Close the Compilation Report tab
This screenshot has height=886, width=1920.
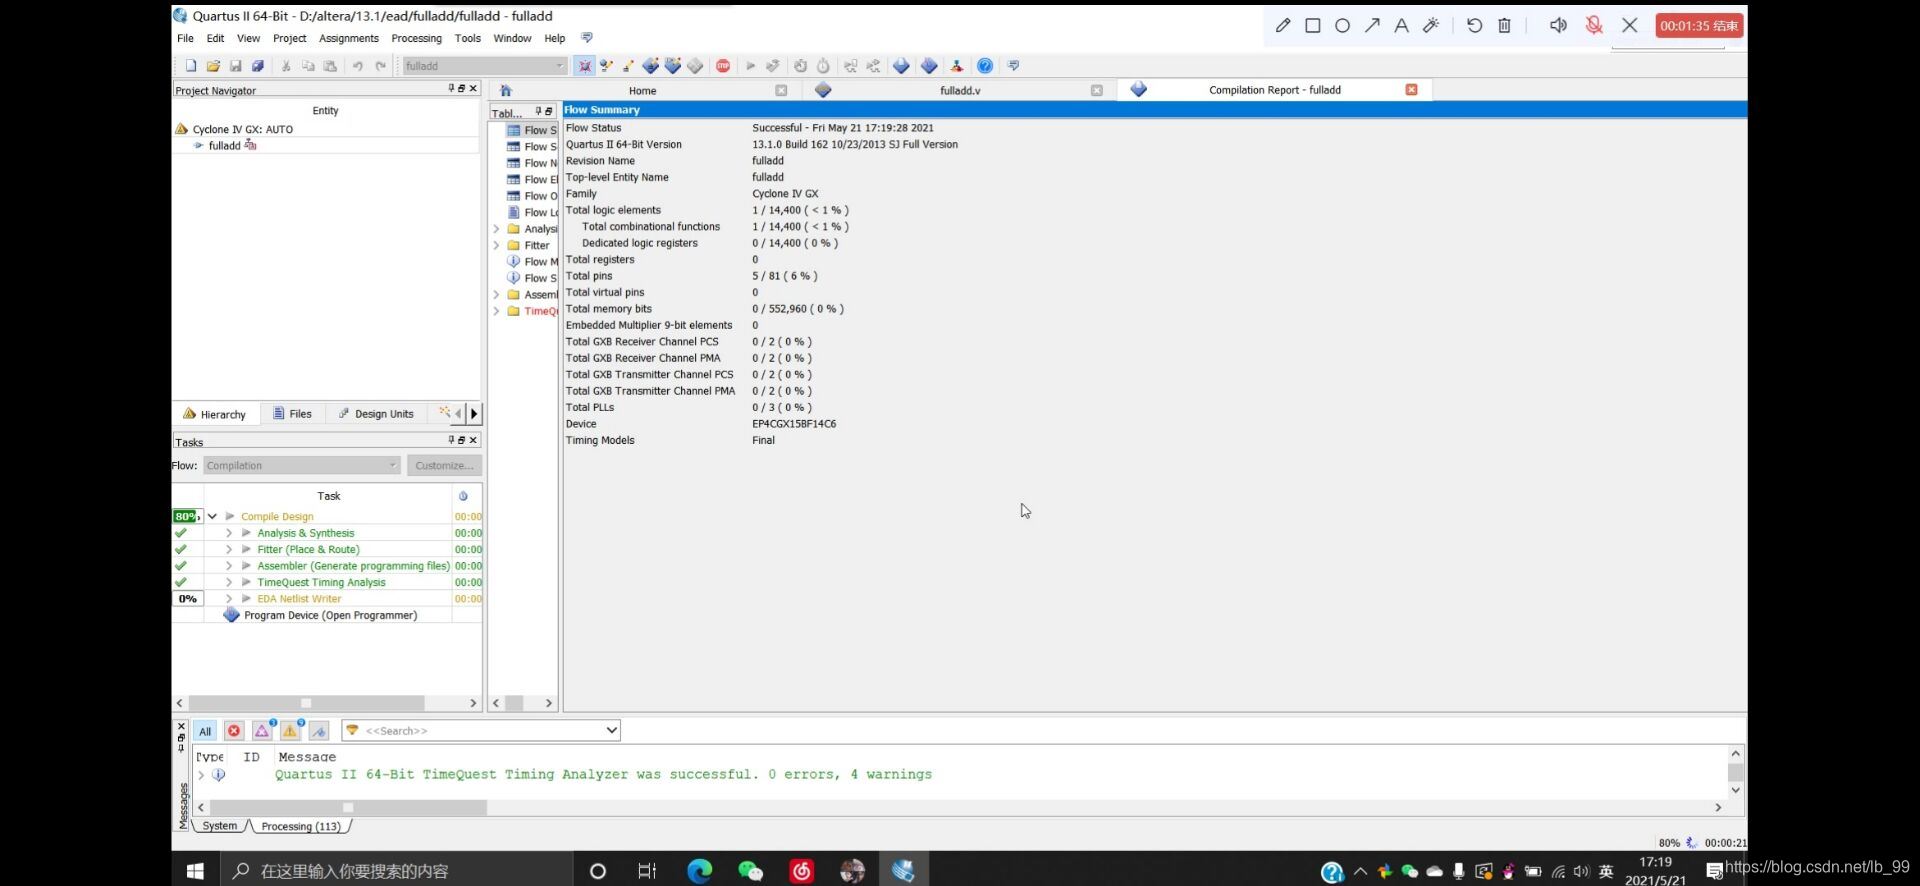coord(1411,90)
